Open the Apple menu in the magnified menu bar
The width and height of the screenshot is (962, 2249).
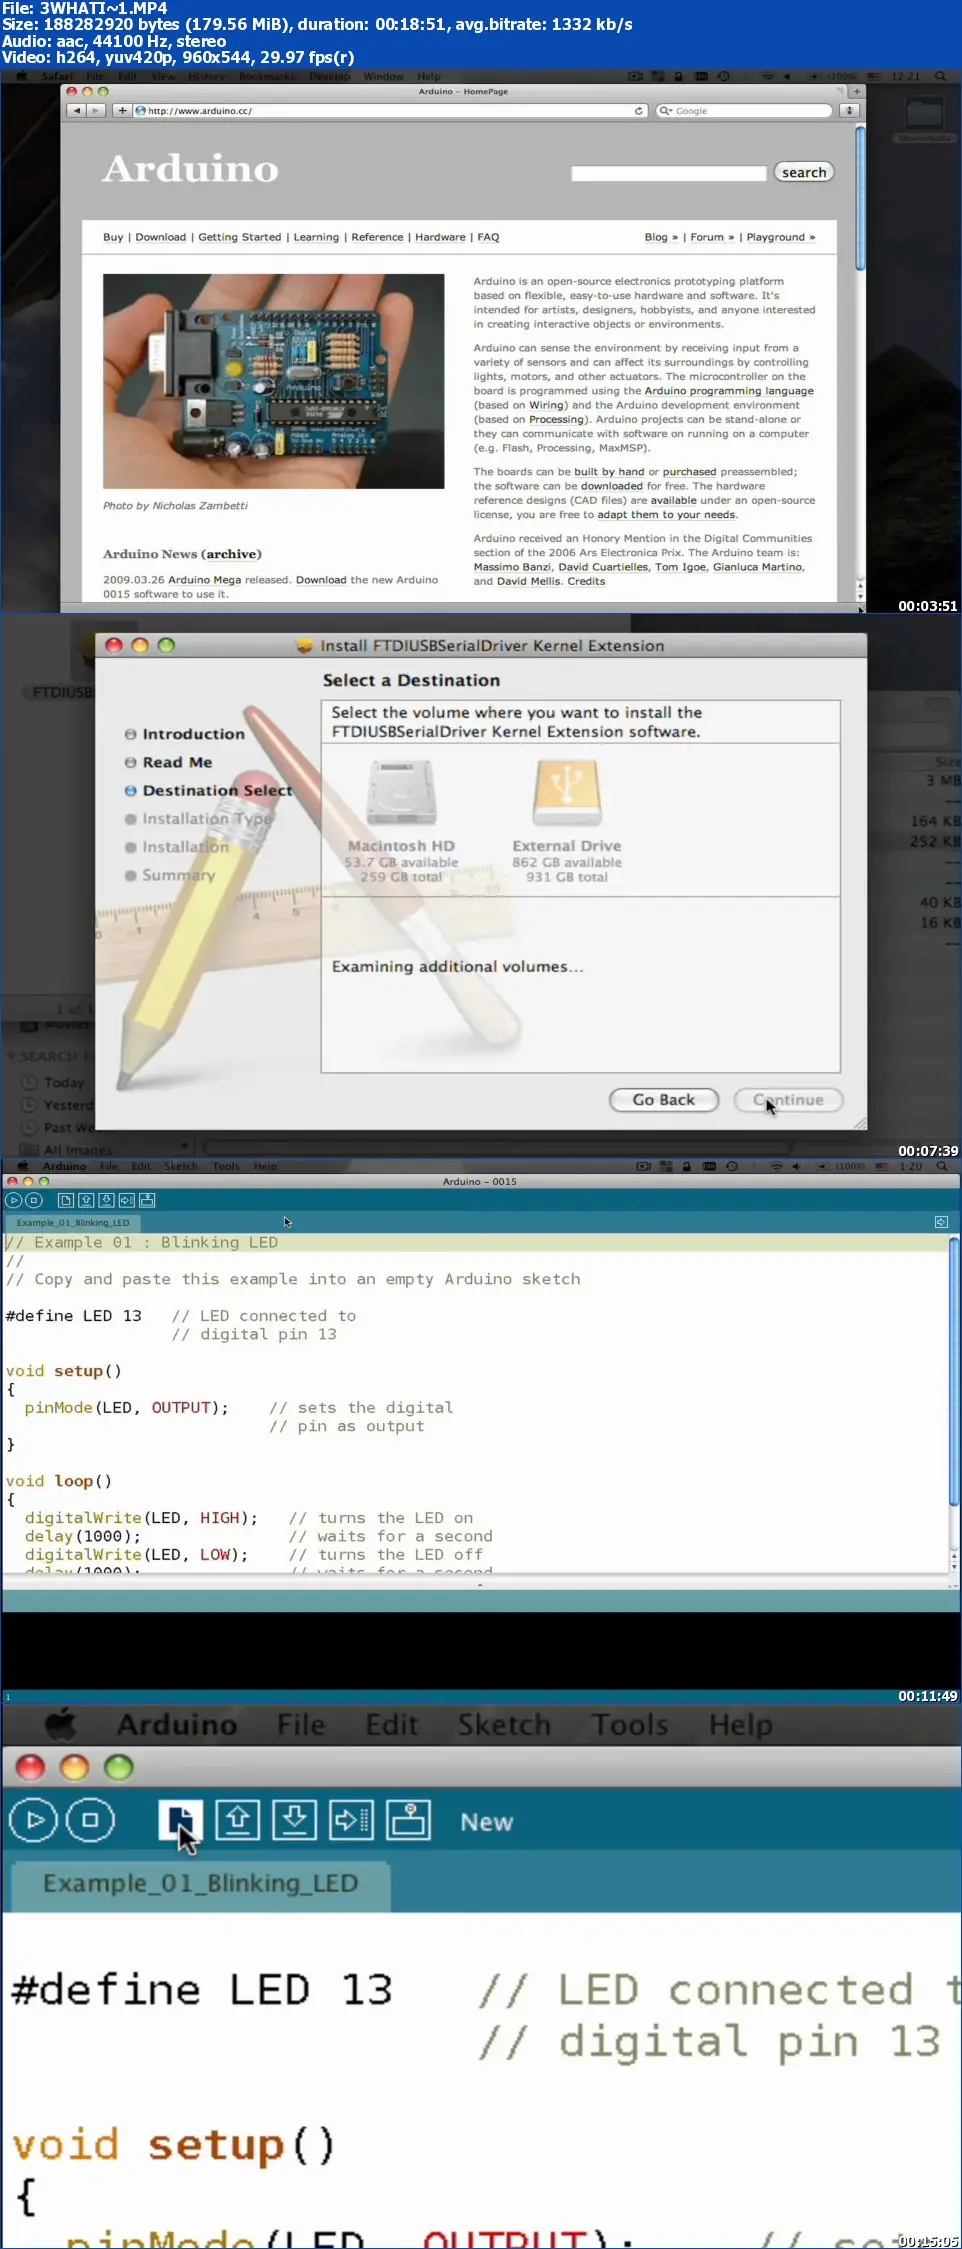pos(61,1724)
